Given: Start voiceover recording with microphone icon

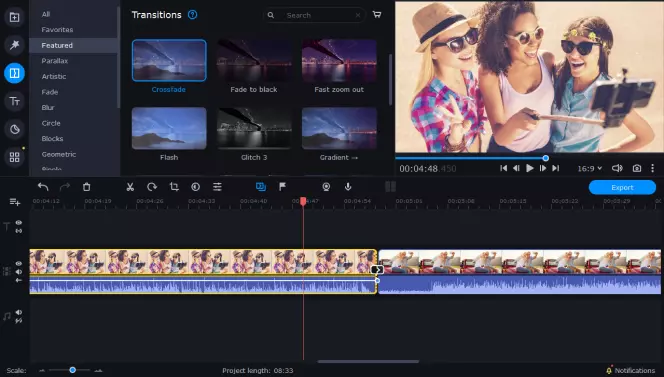Looking at the screenshot, I should coord(348,187).
